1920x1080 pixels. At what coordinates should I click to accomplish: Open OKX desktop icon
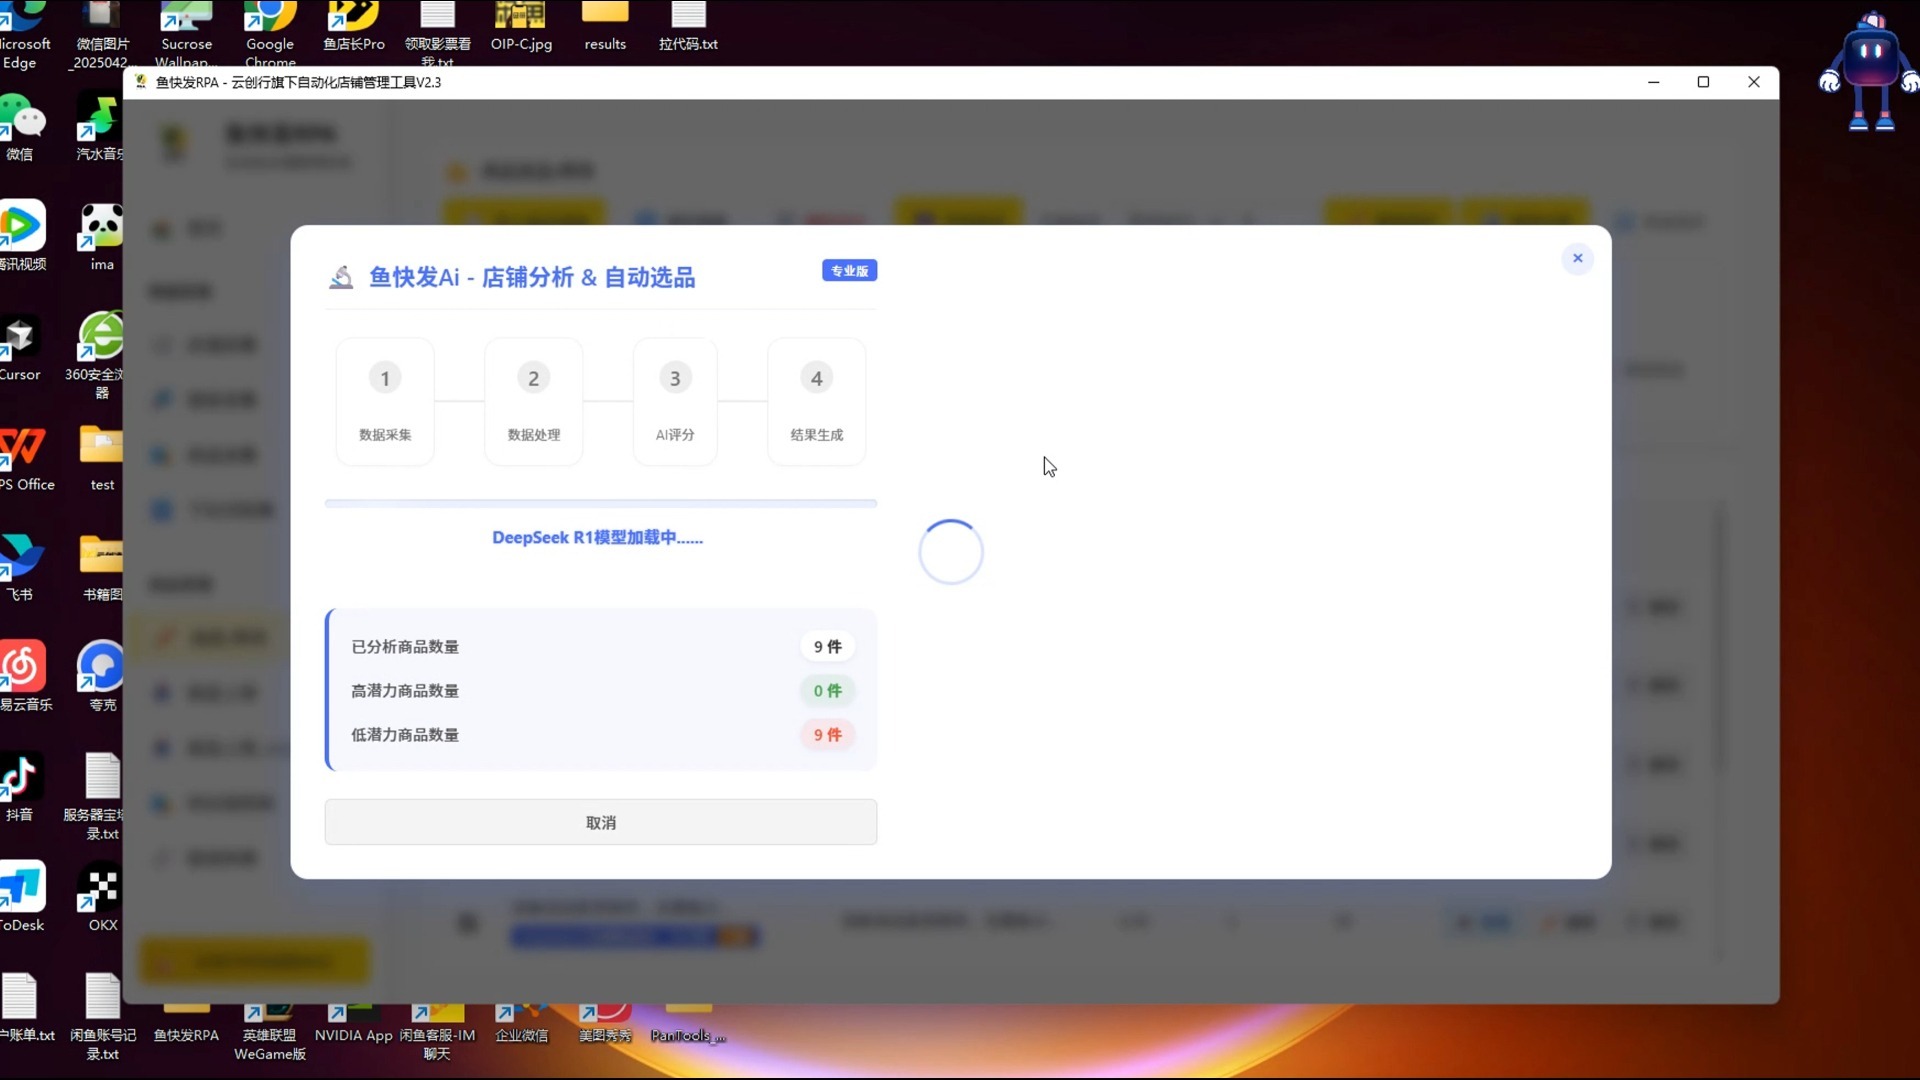pyautogui.click(x=101, y=897)
